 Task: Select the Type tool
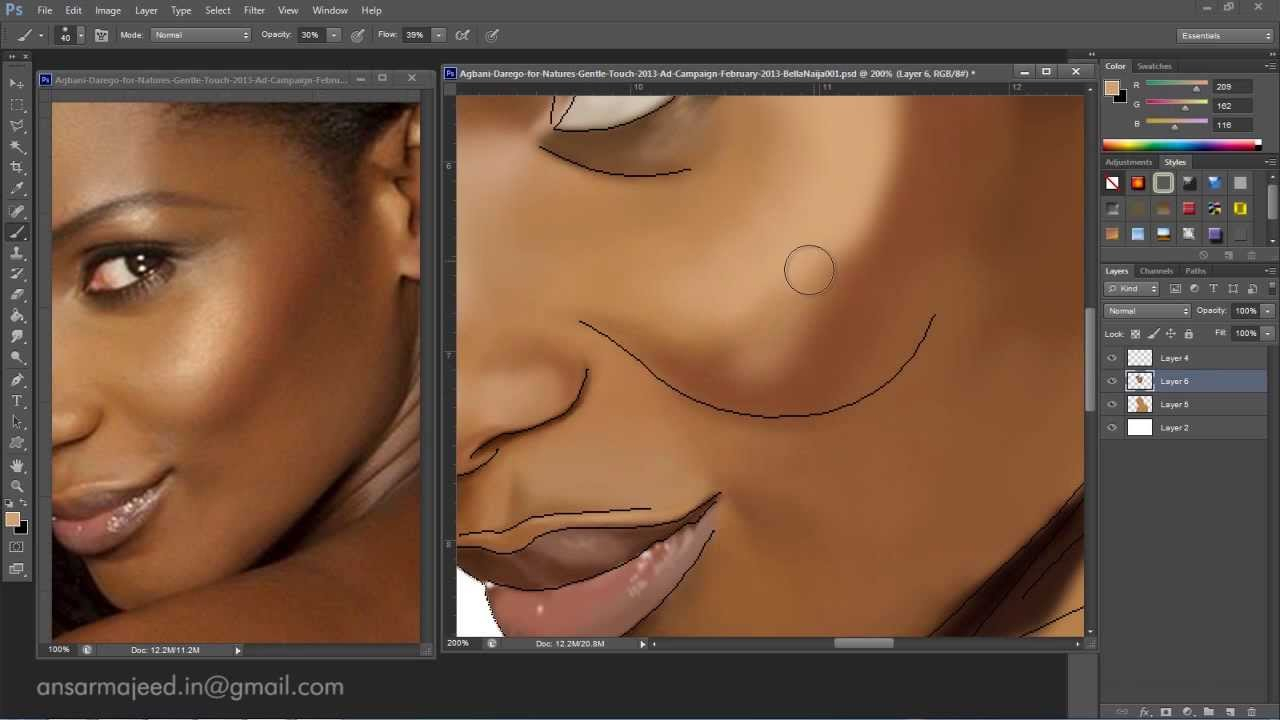tap(17, 401)
